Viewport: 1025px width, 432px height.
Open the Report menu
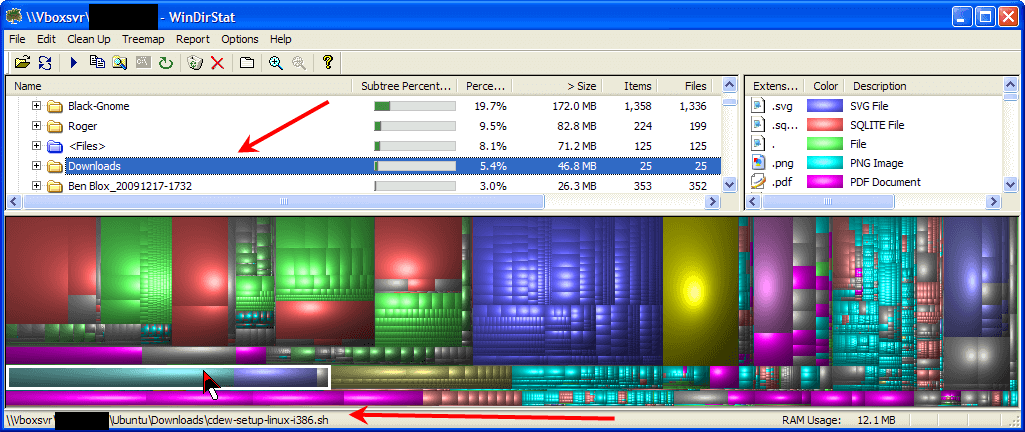pyautogui.click(x=193, y=39)
